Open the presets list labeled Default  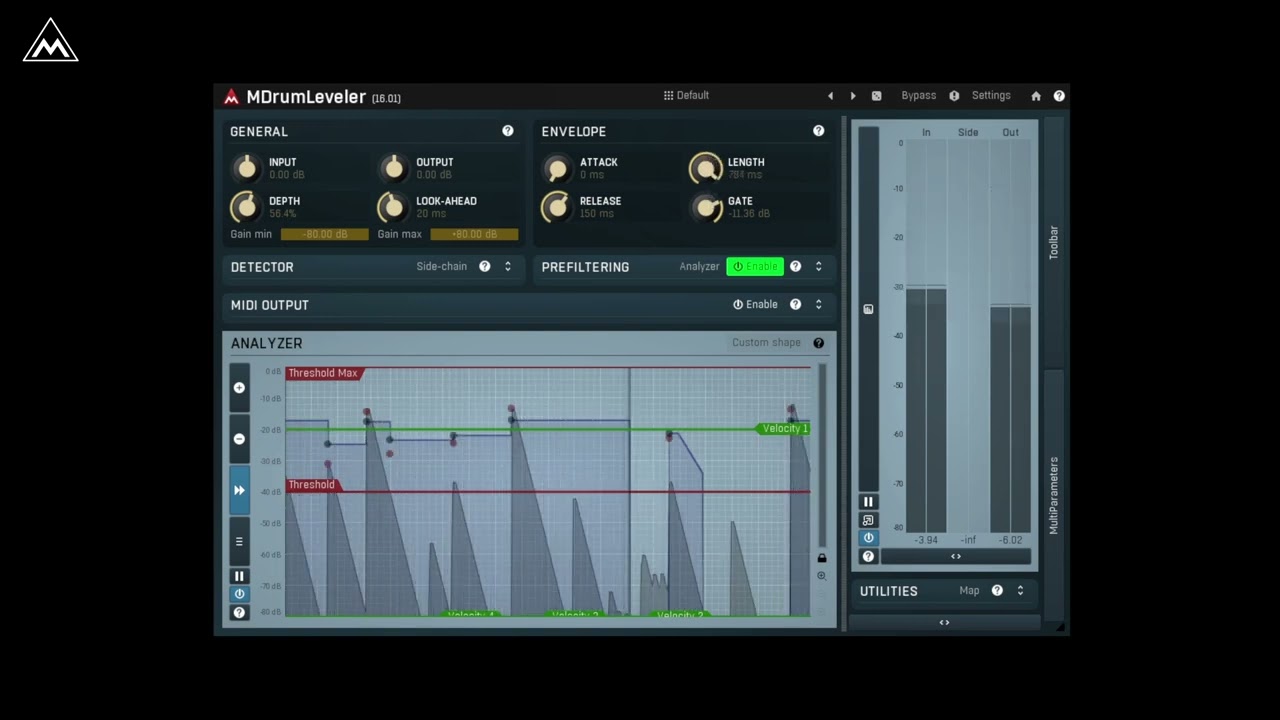coord(686,95)
